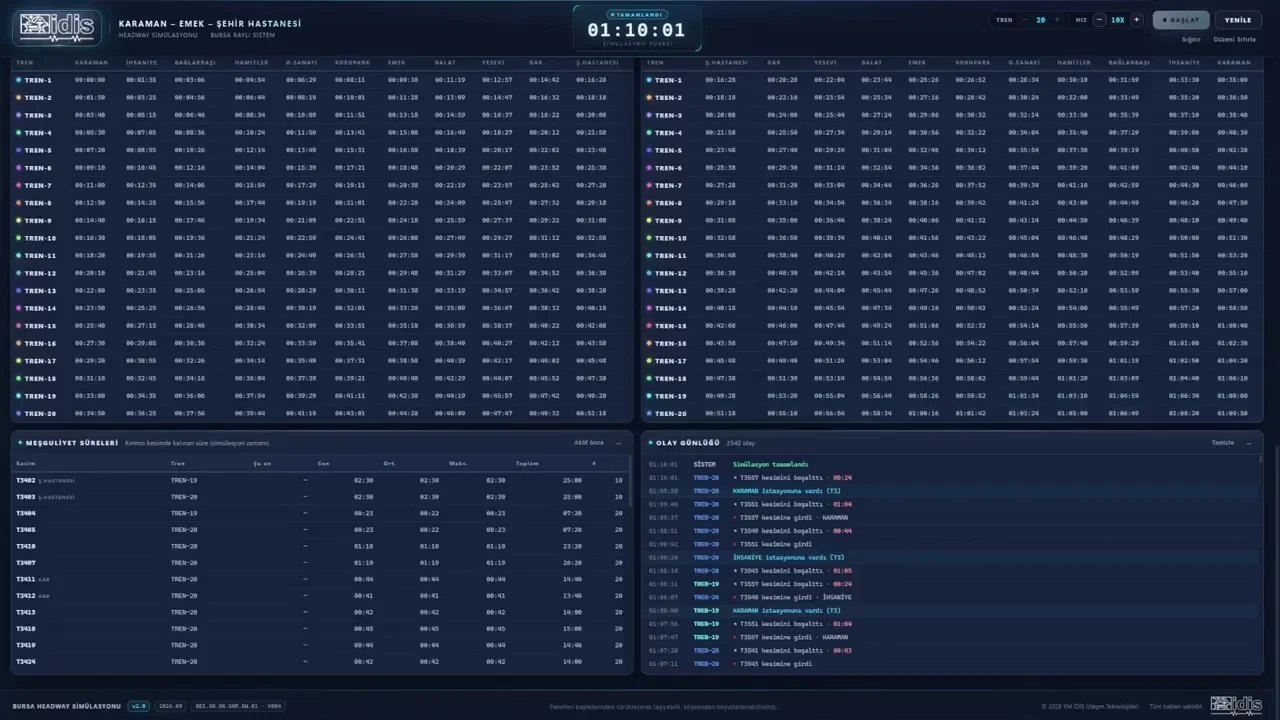The height and width of the screenshot is (720, 1280).
Task: Click the Sığdır link
Action: point(1191,39)
